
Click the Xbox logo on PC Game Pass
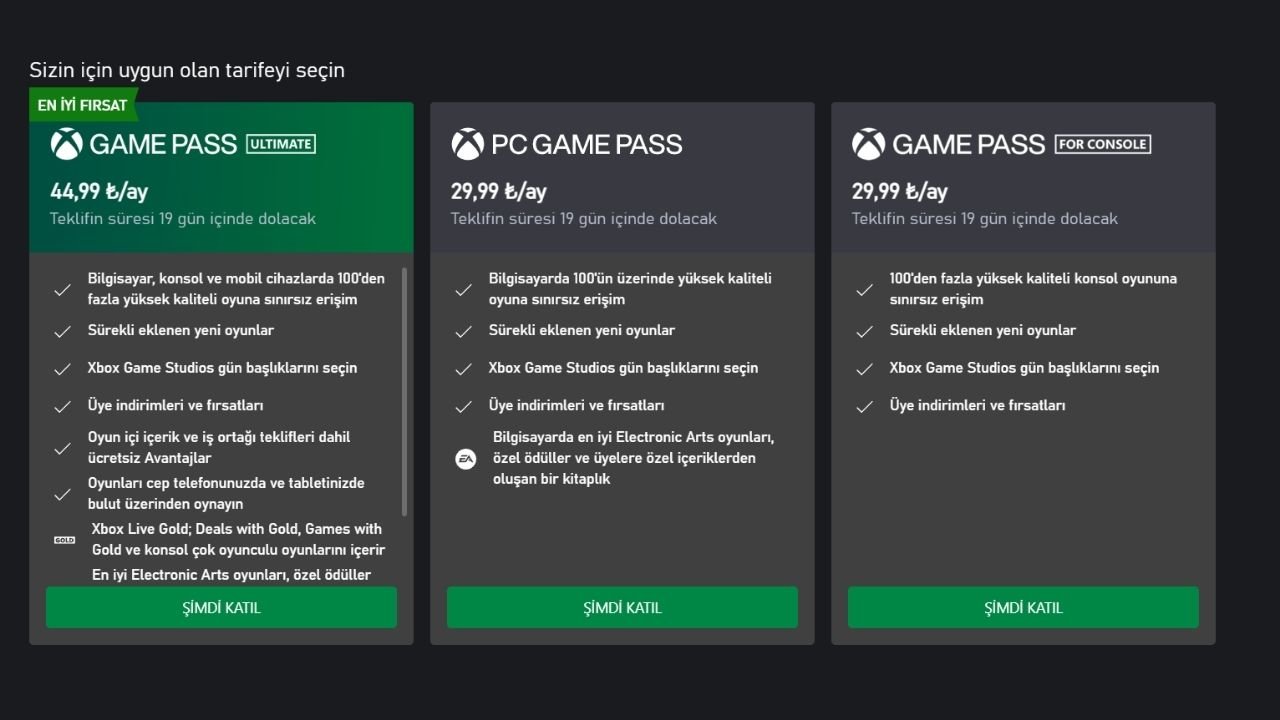tap(467, 144)
